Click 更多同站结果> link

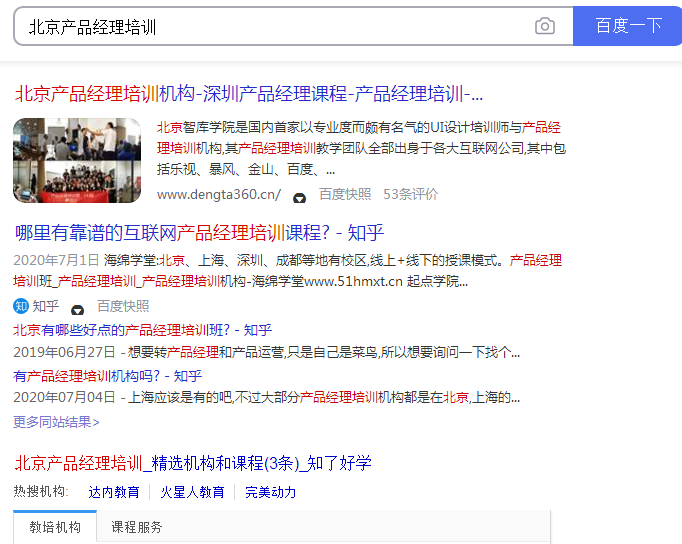tap(56, 422)
